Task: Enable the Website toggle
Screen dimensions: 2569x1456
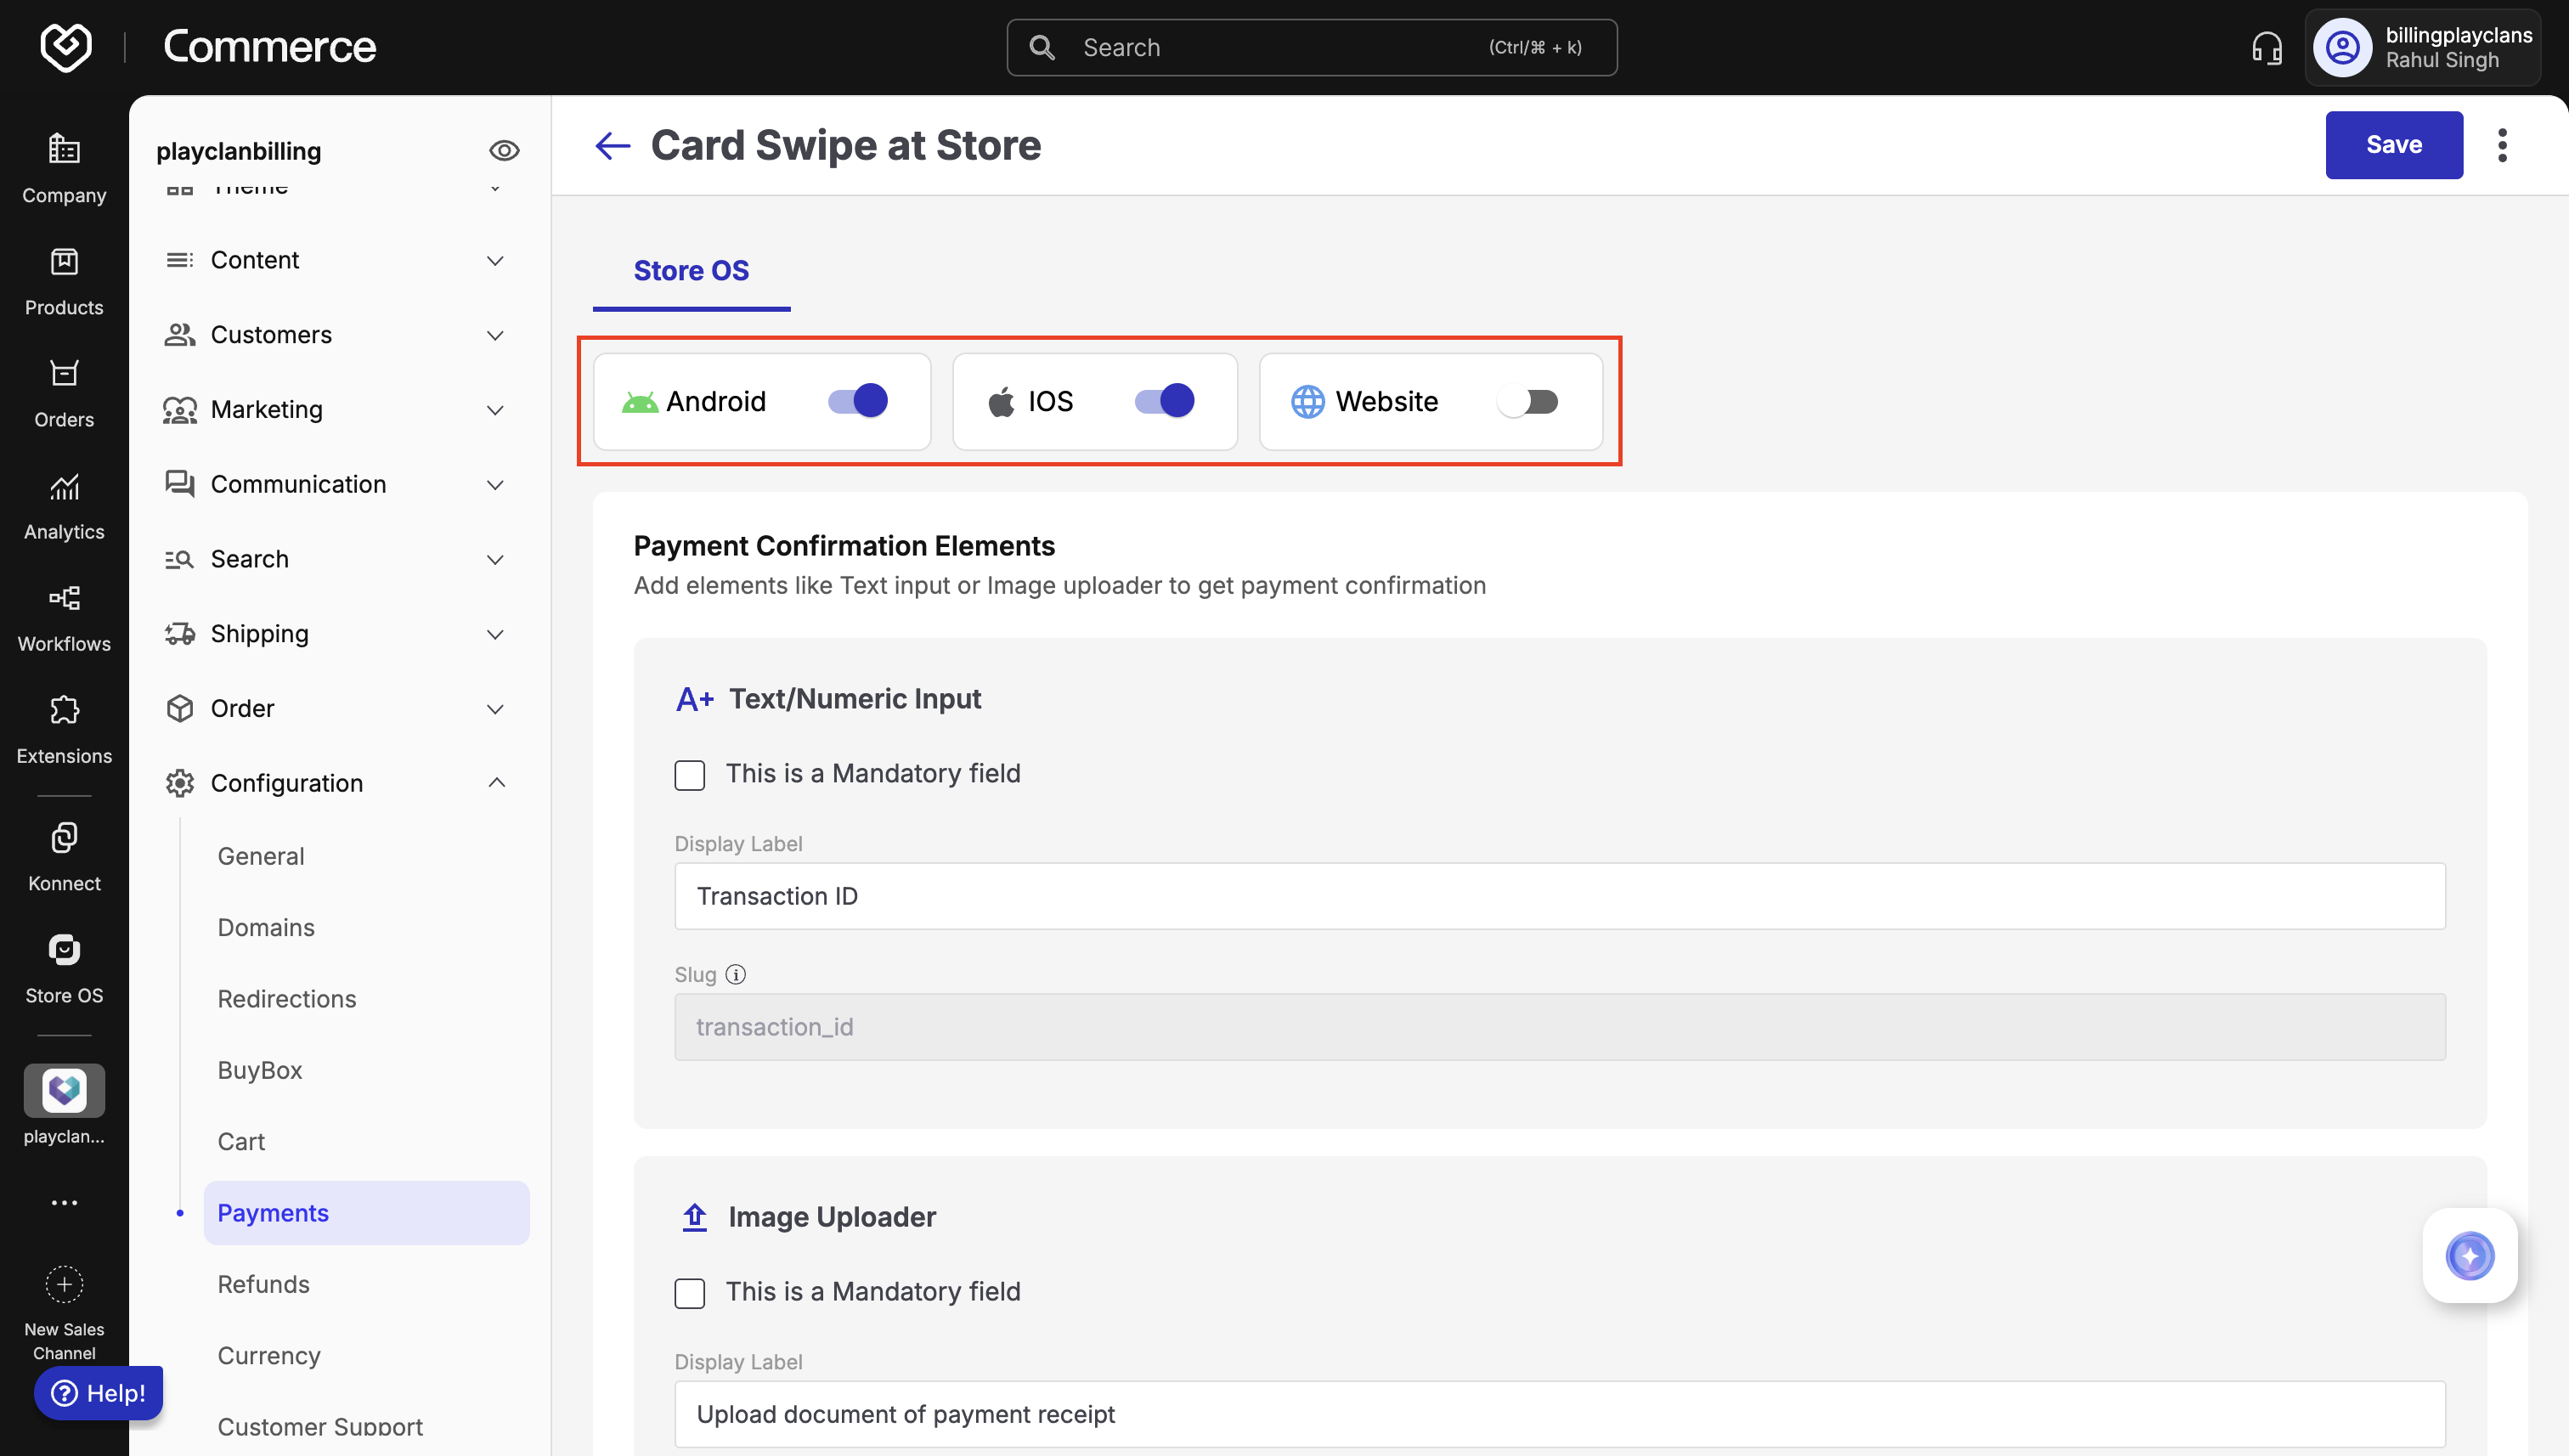Action: tap(1527, 402)
